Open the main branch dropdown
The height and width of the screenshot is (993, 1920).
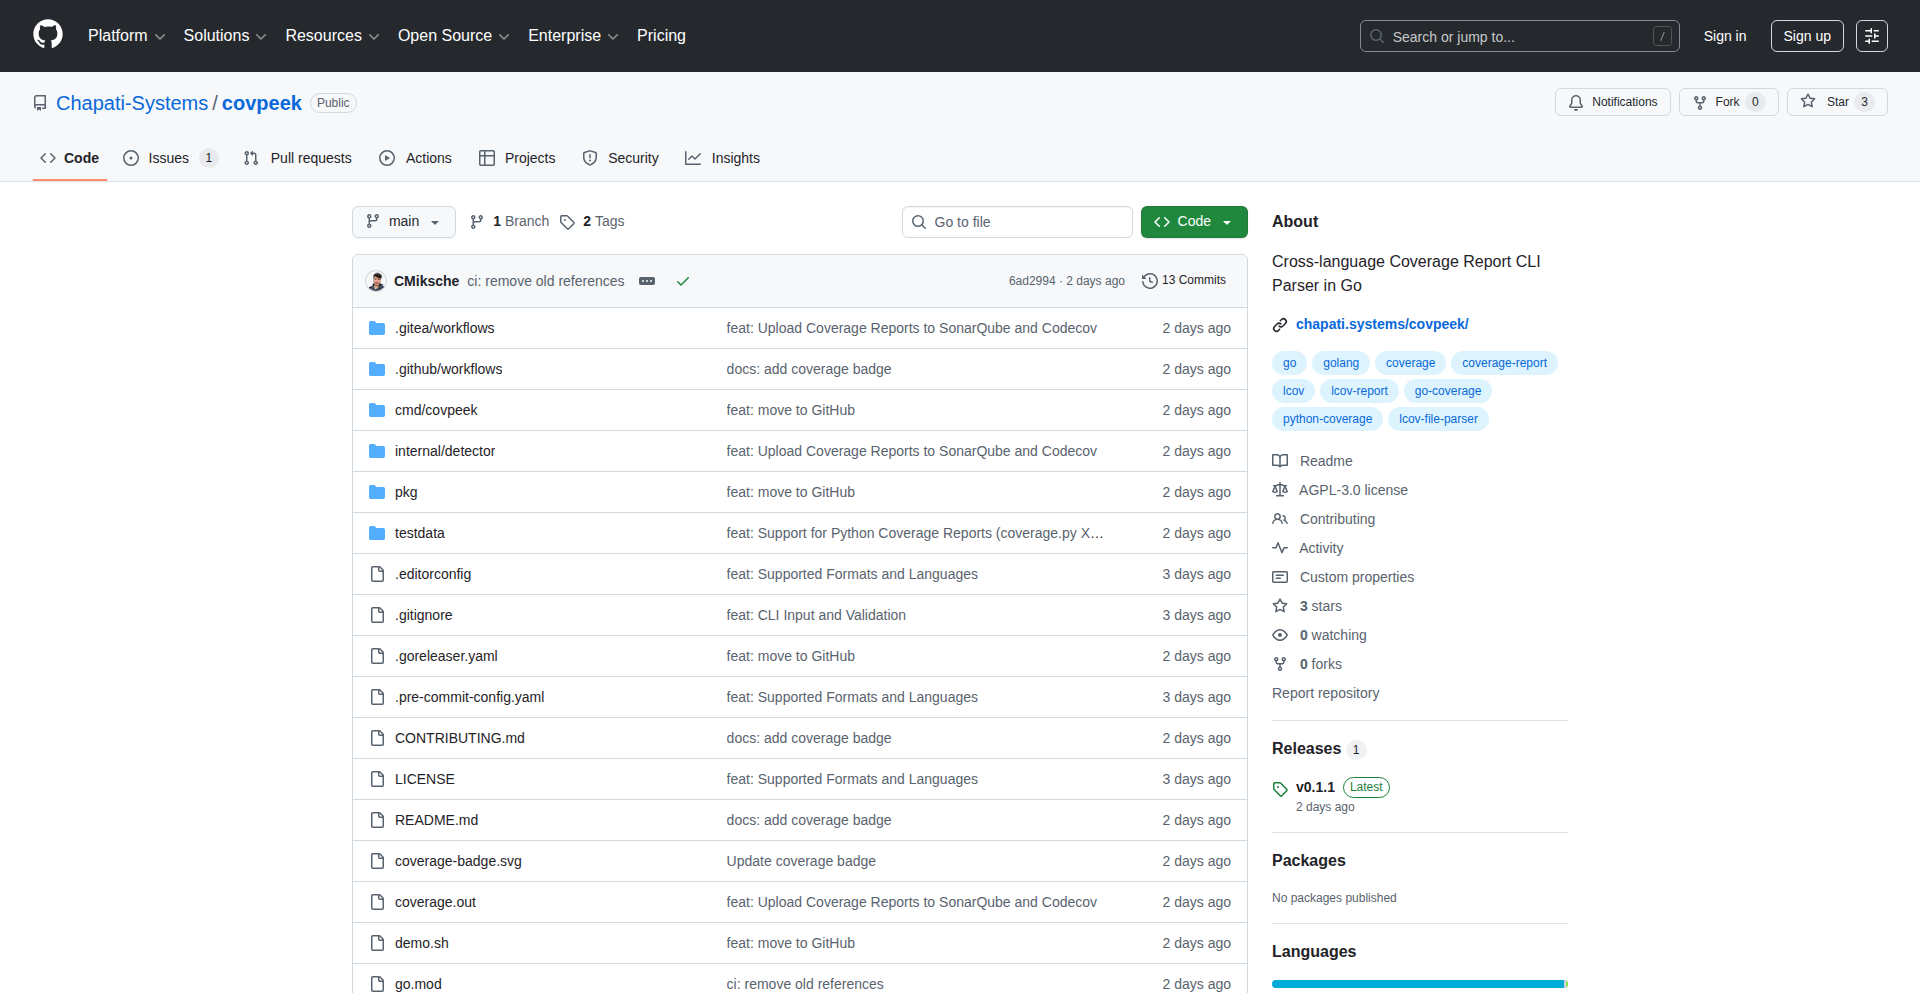403,222
